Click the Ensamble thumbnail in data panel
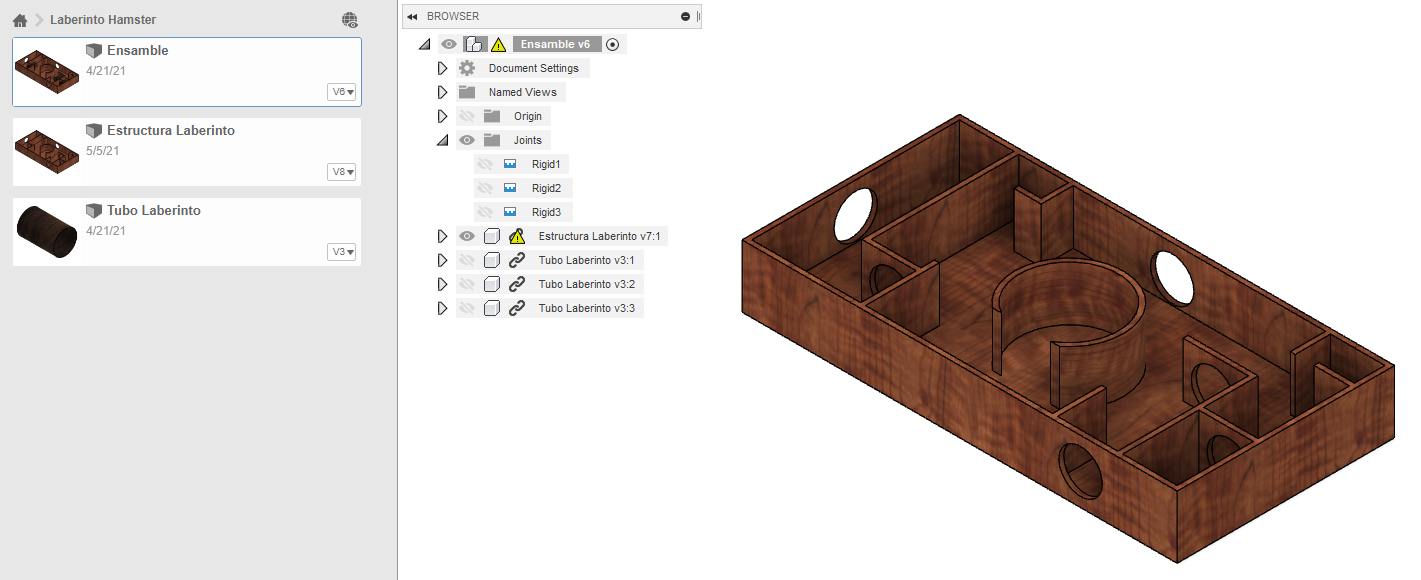 pos(47,71)
